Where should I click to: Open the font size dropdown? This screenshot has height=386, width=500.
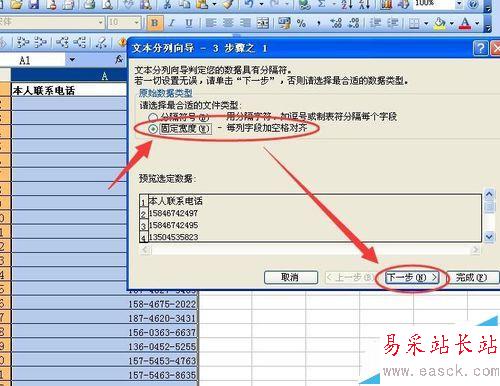pos(136,23)
